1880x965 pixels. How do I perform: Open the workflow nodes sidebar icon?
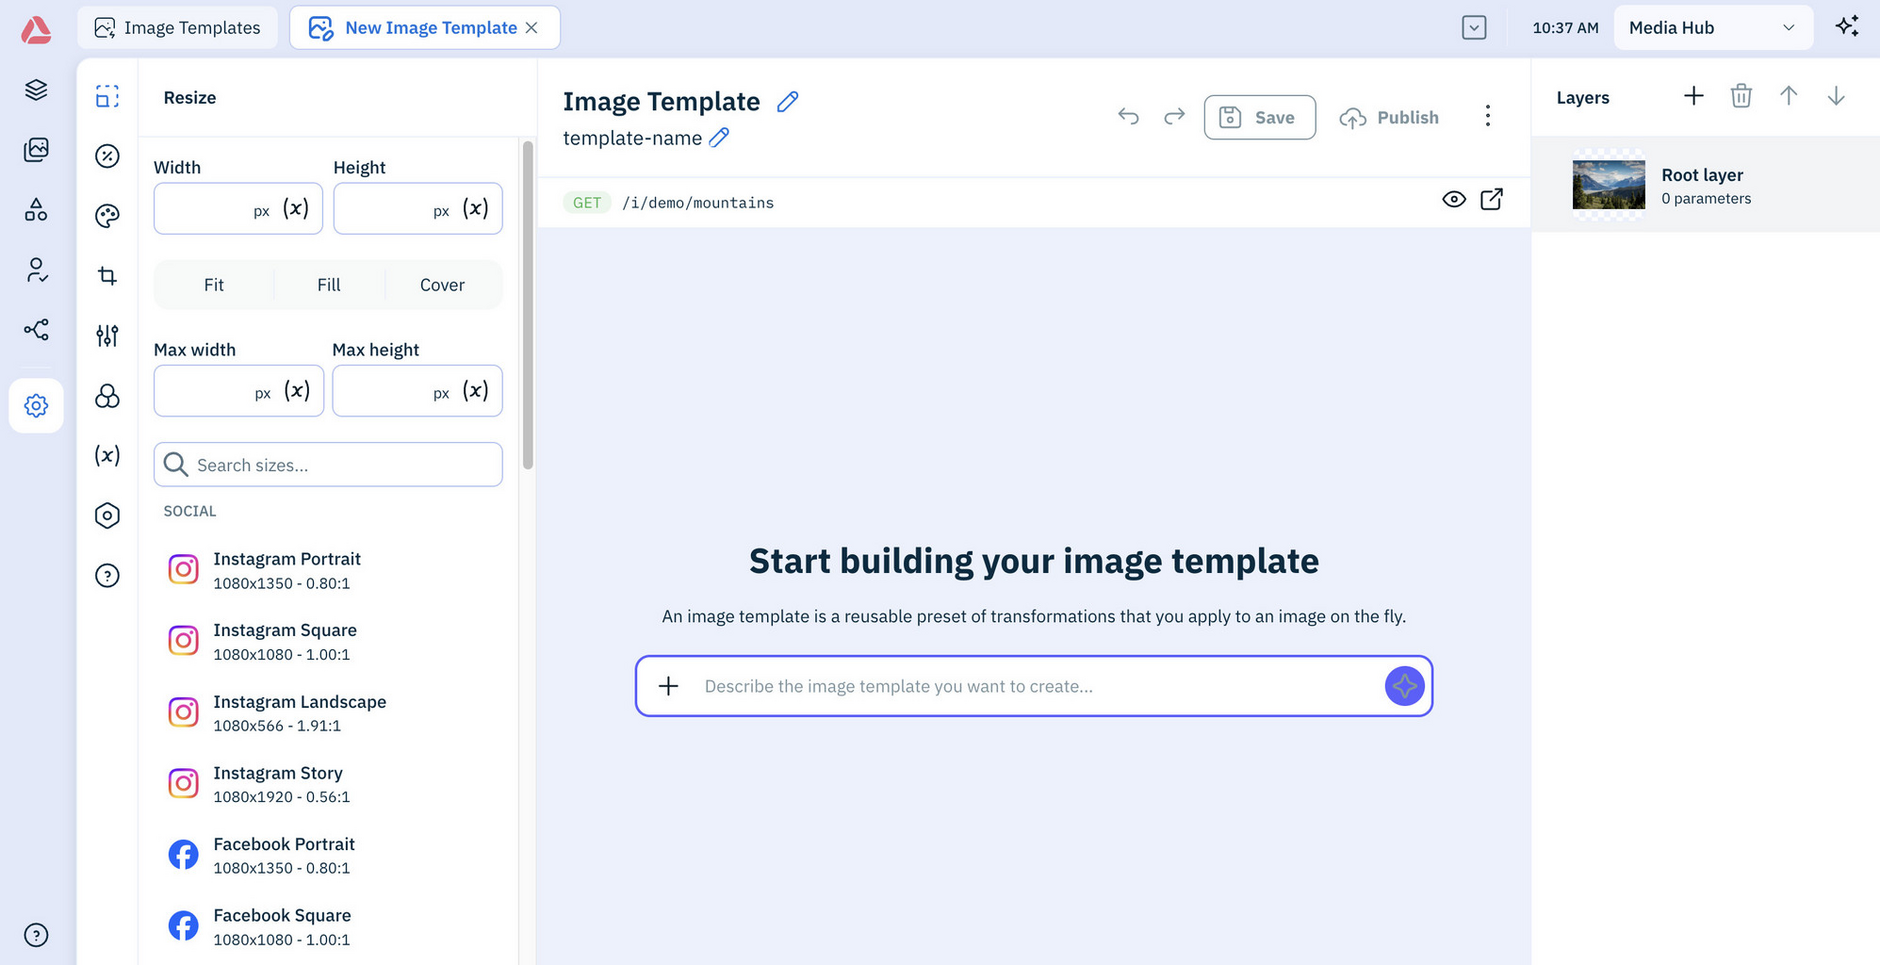click(x=36, y=330)
